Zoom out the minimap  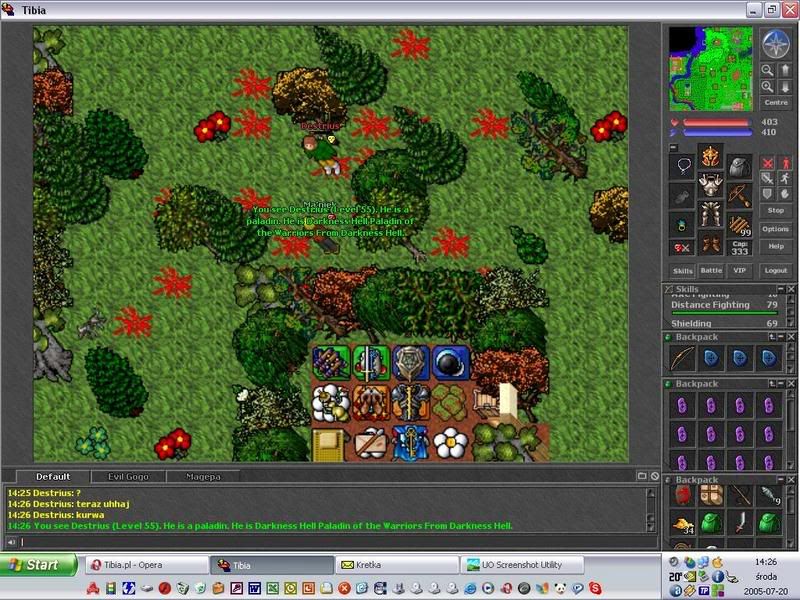click(767, 70)
